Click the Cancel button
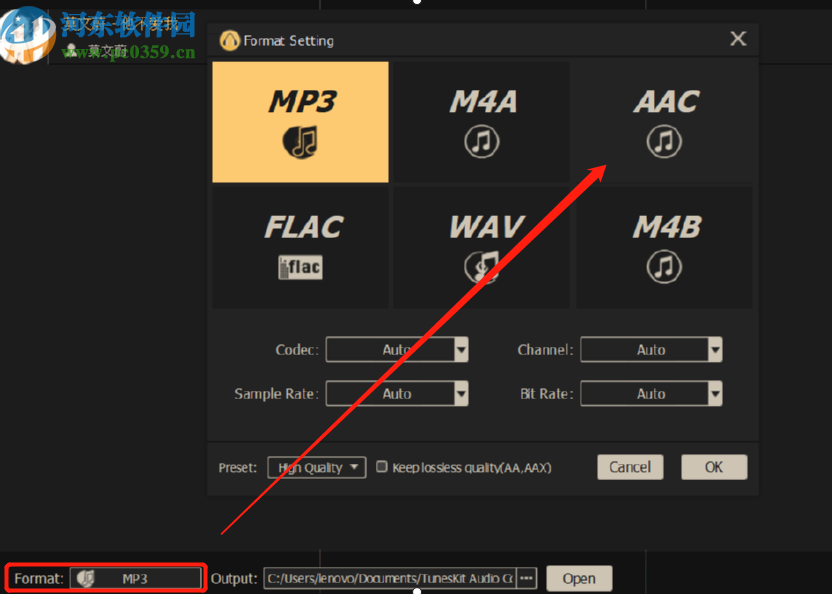This screenshot has width=832, height=594. [x=630, y=467]
